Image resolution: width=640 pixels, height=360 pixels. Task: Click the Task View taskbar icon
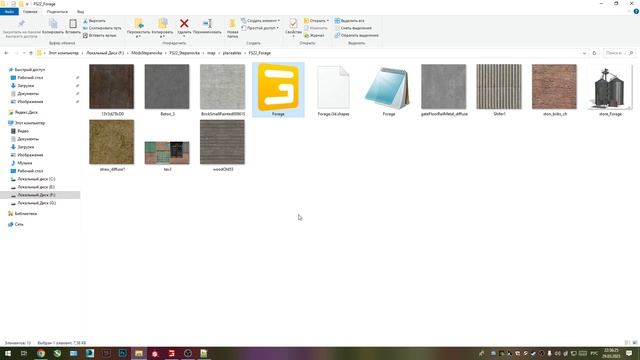coord(24,353)
